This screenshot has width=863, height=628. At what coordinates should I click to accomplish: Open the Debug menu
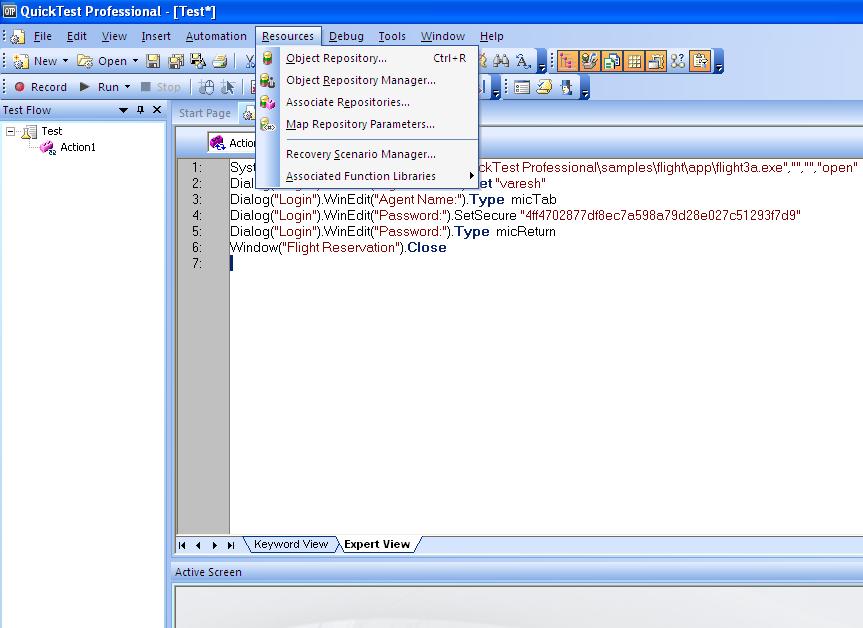point(346,36)
